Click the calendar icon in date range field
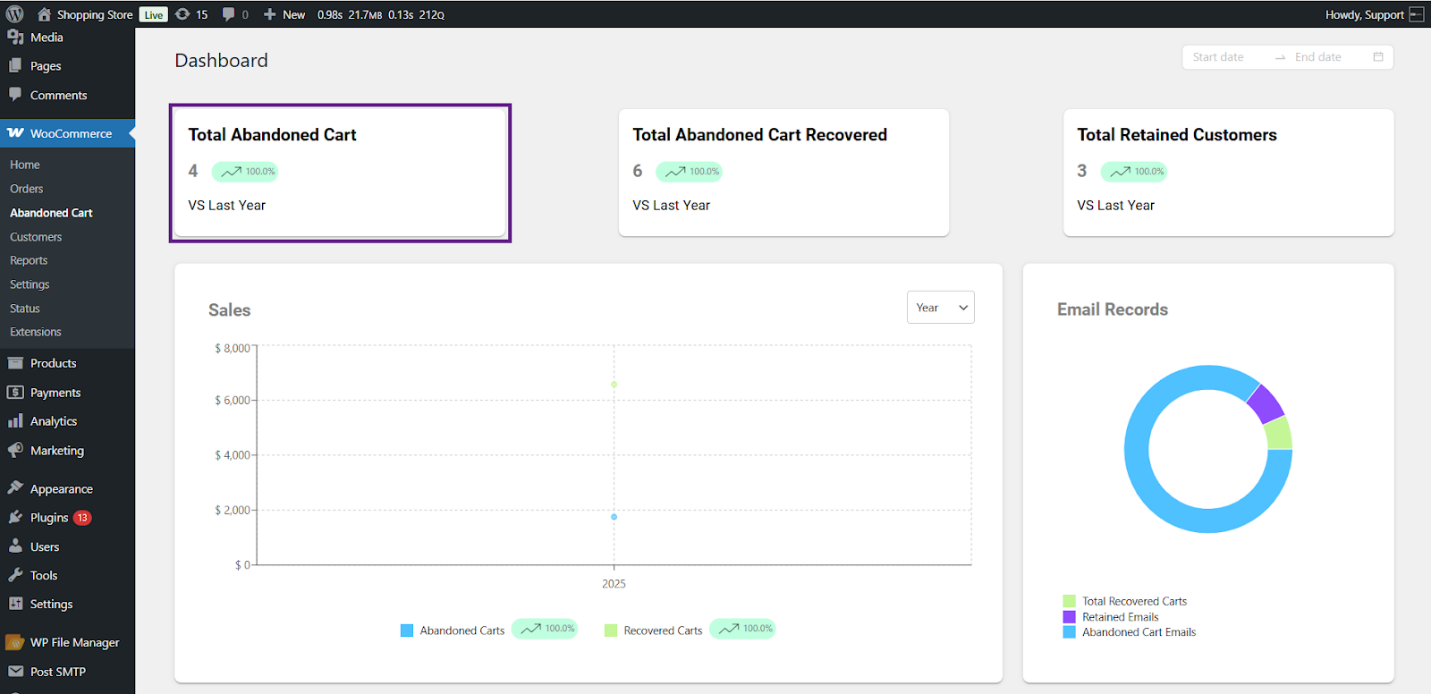Viewport: 1431px width, 694px height. [x=1378, y=57]
